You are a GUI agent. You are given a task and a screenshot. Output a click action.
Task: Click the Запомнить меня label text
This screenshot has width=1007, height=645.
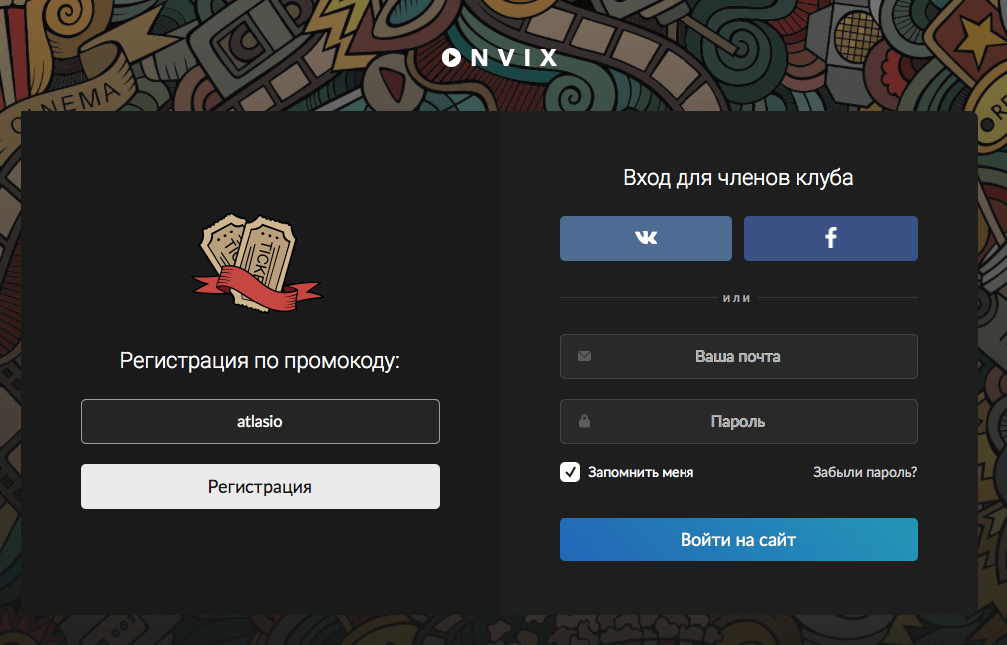pyautogui.click(x=640, y=472)
